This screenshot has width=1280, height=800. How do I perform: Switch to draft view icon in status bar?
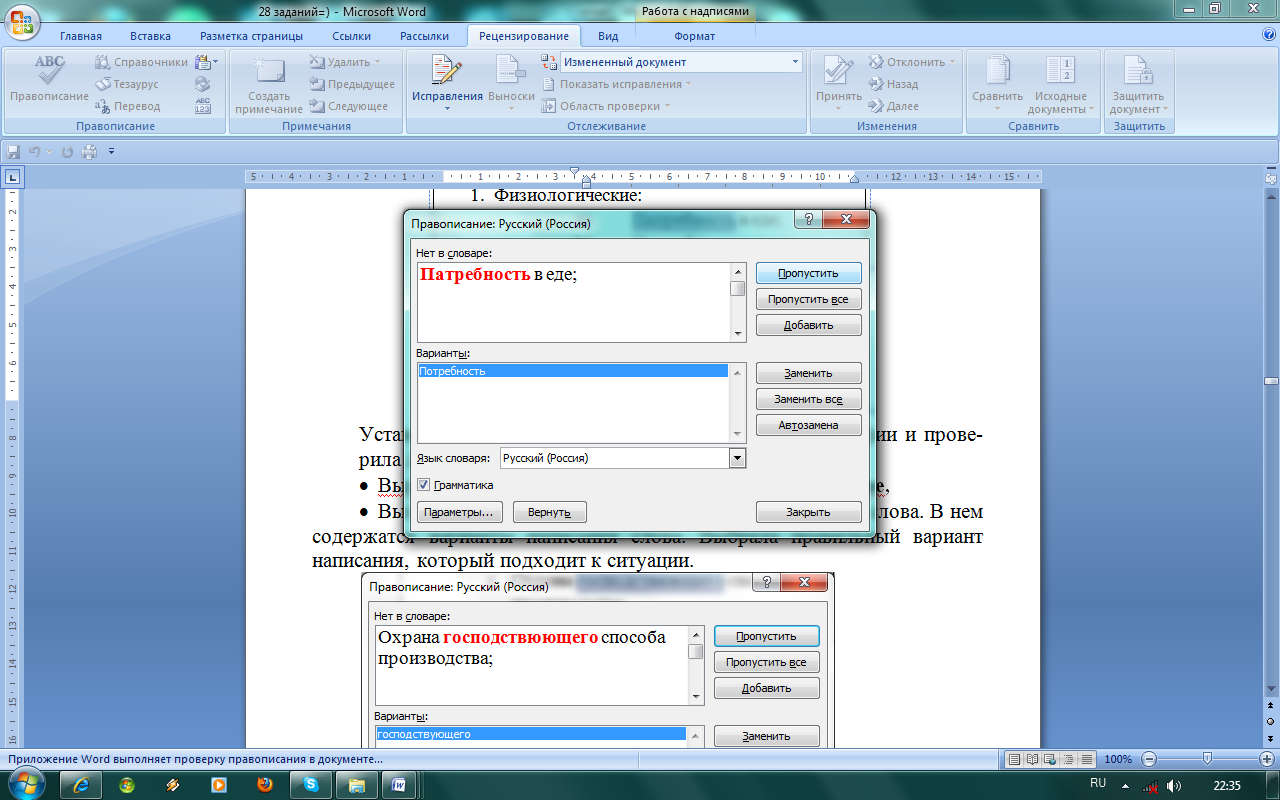(x=1087, y=759)
